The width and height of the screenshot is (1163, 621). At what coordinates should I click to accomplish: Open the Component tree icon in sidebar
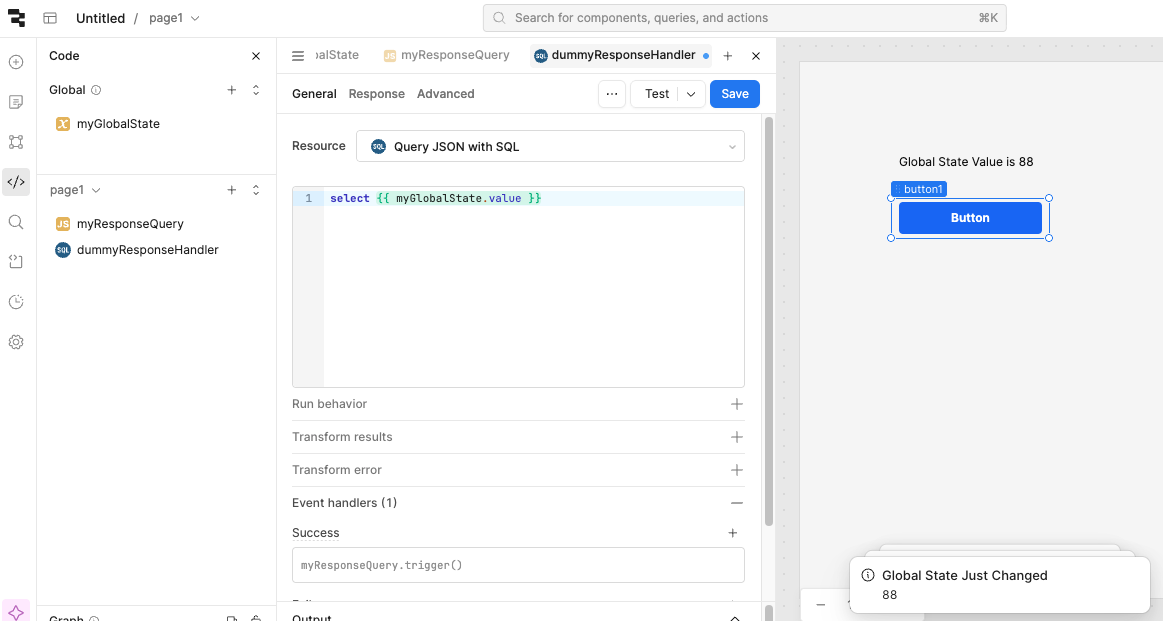(16, 142)
